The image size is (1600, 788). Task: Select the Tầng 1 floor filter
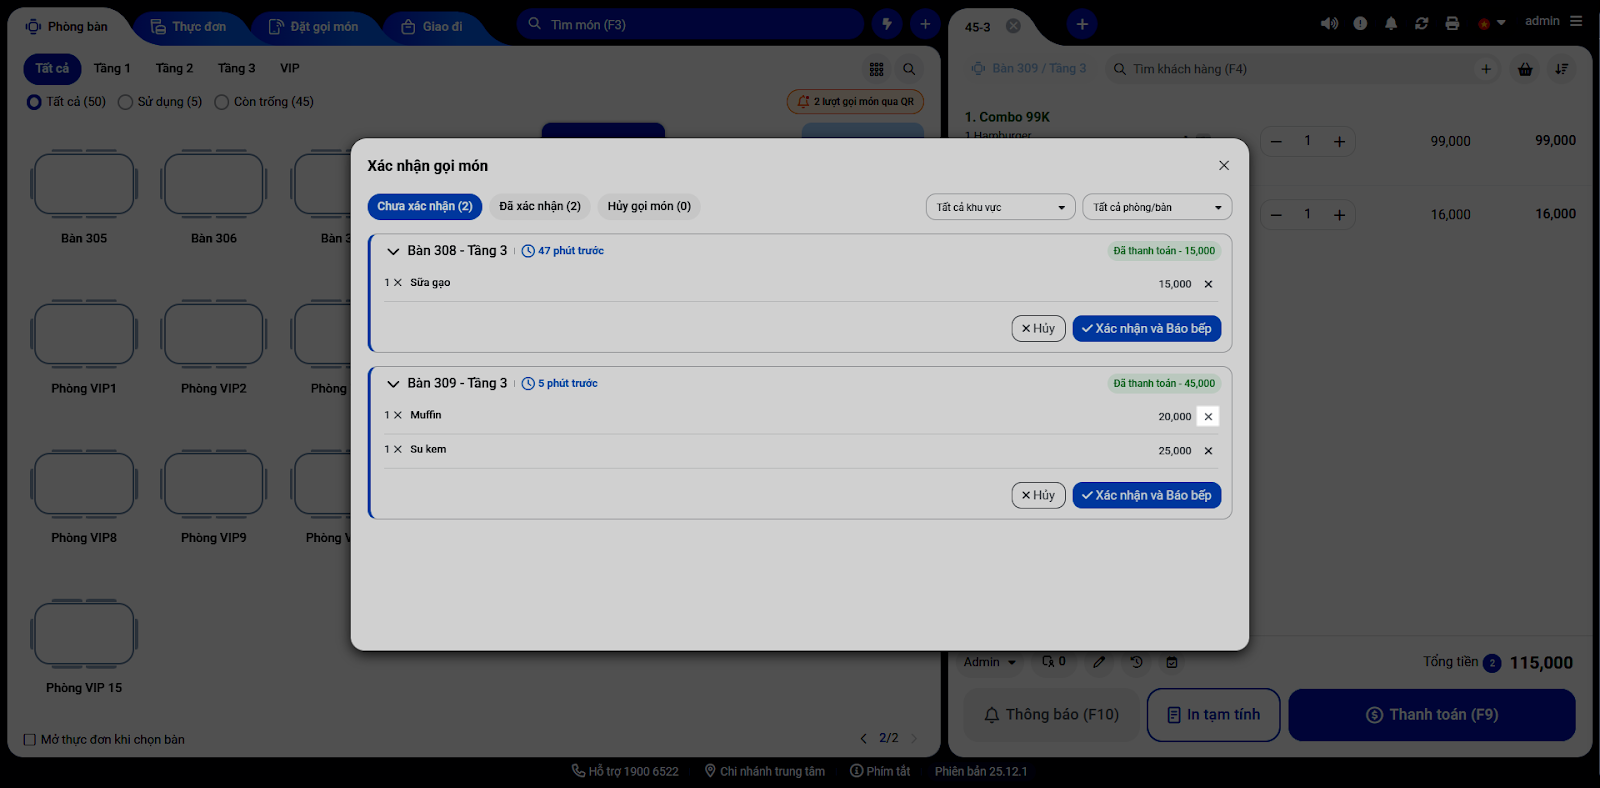[112, 69]
